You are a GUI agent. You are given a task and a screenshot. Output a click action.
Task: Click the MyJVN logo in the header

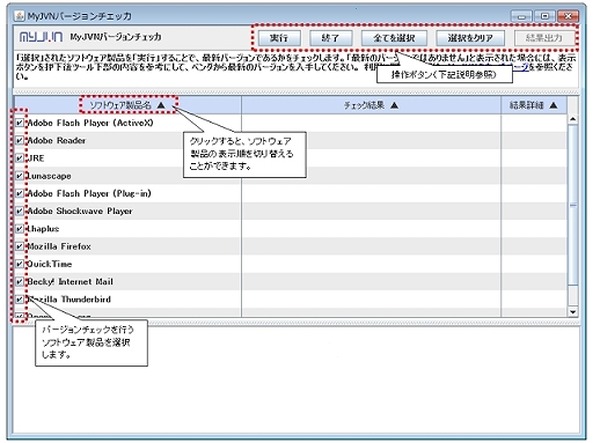click(x=39, y=38)
